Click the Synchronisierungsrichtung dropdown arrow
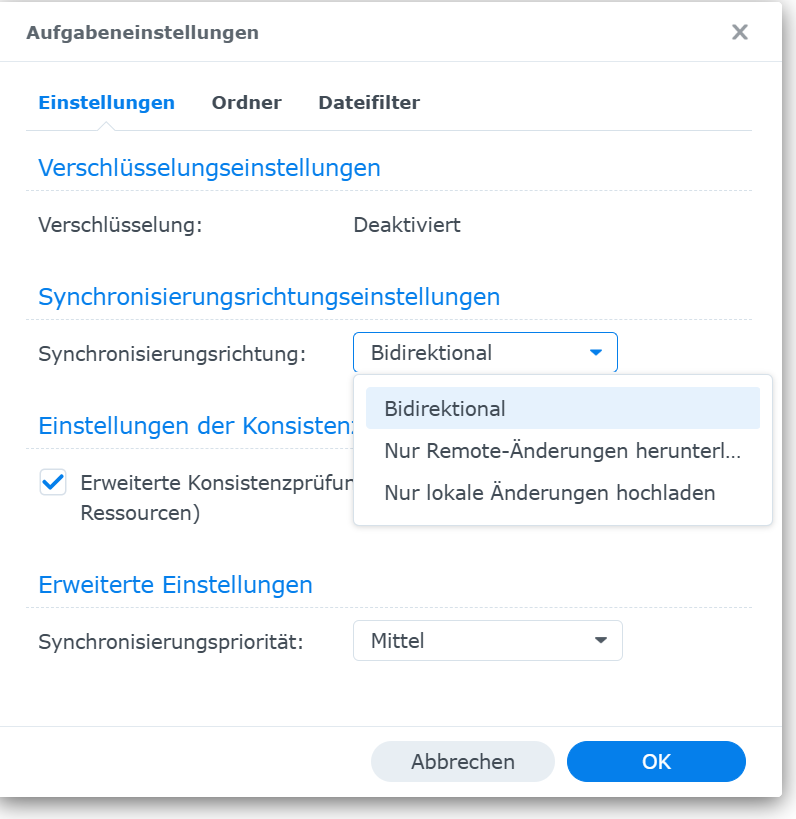 click(596, 353)
